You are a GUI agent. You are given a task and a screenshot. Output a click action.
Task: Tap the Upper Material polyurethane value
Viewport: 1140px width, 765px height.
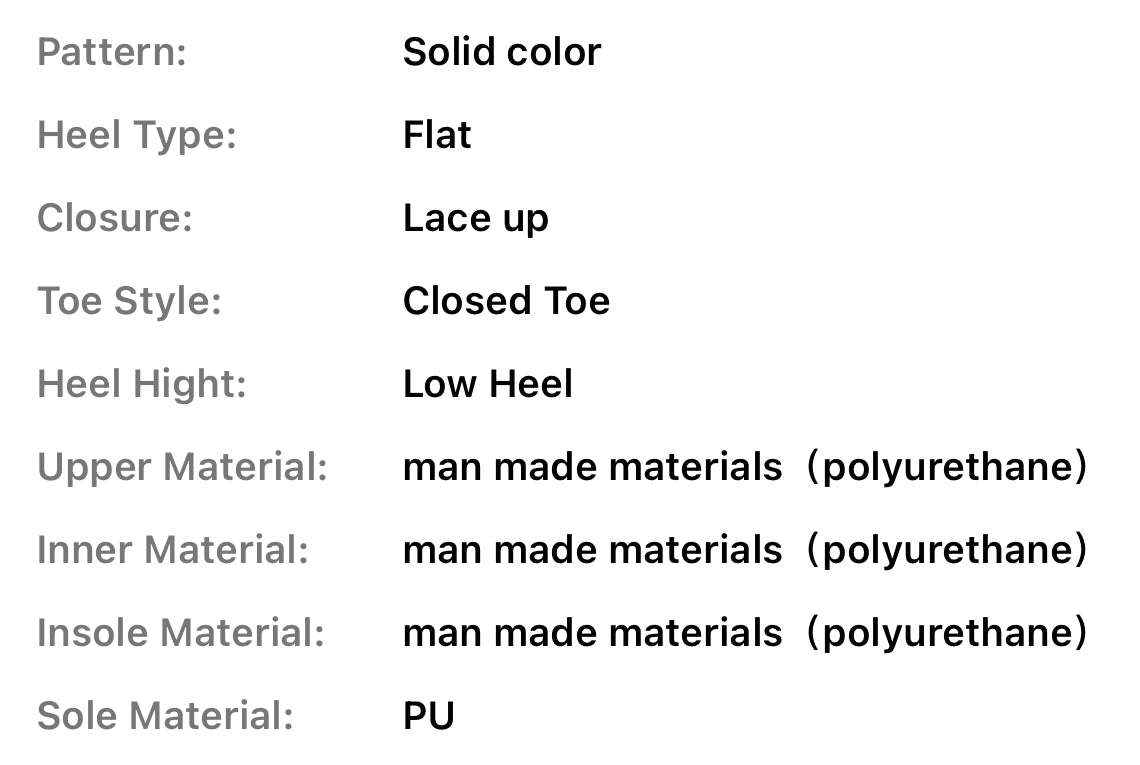[947, 467]
